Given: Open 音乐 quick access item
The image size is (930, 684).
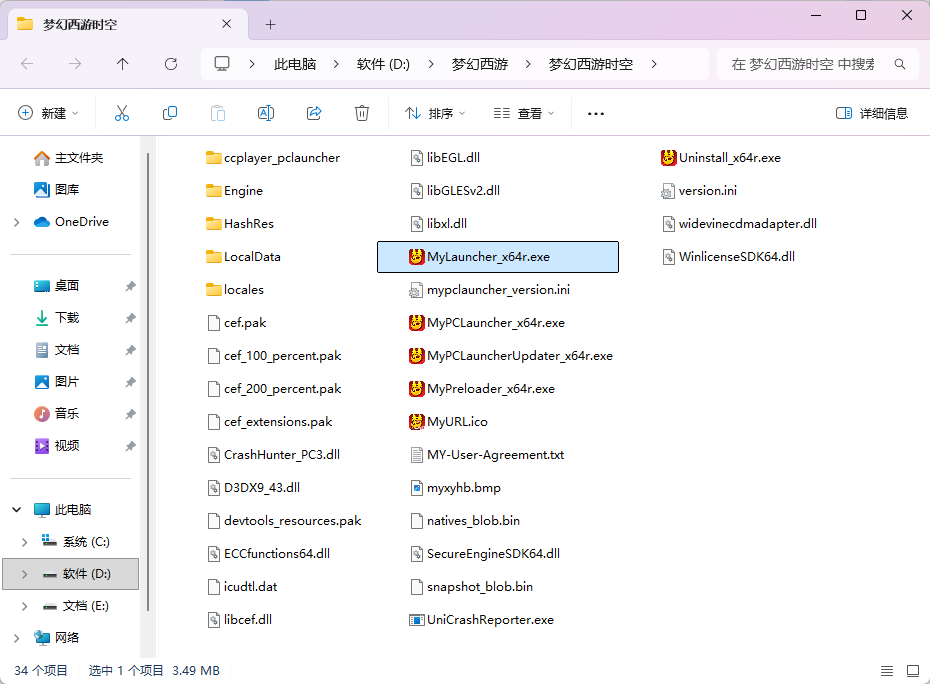Looking at the screenshot, I should [56, 414].
